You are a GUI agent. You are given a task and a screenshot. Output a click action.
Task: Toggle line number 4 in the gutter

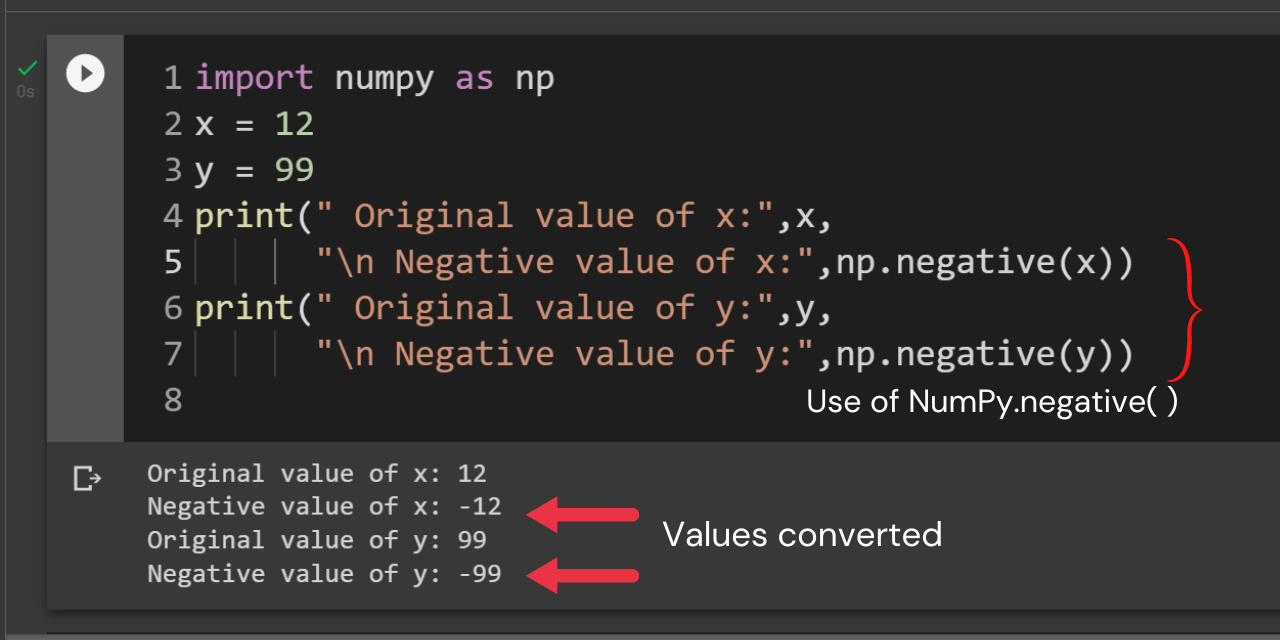(171, 215)
